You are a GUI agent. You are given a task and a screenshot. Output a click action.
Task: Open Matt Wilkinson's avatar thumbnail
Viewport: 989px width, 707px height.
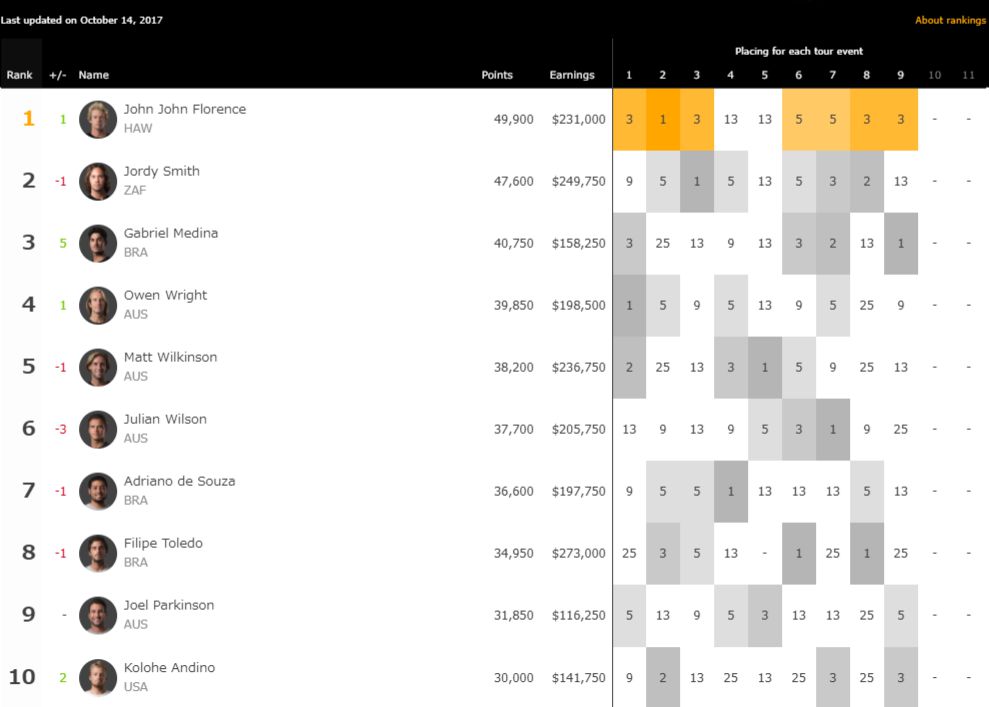pos(98,367)
